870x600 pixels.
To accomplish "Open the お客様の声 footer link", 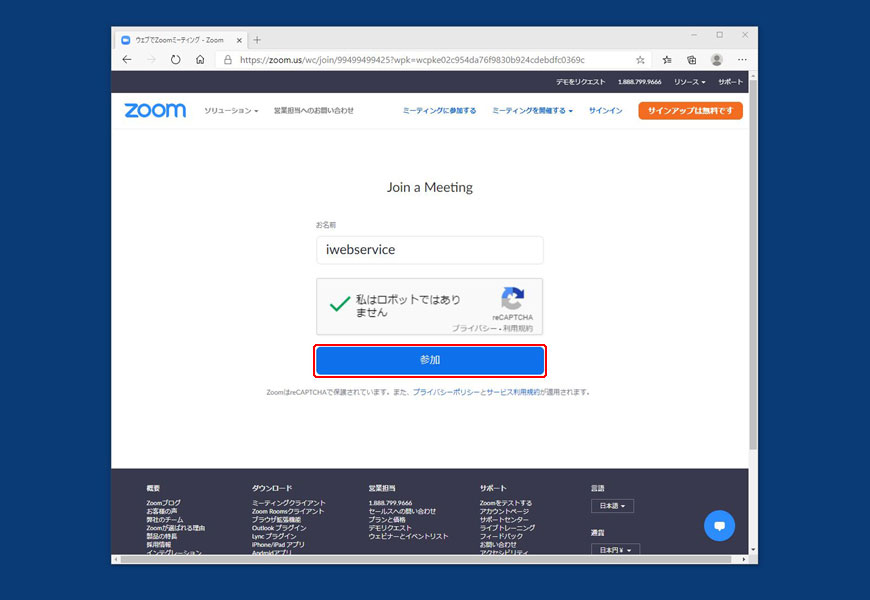I will [x=161, y=511].
